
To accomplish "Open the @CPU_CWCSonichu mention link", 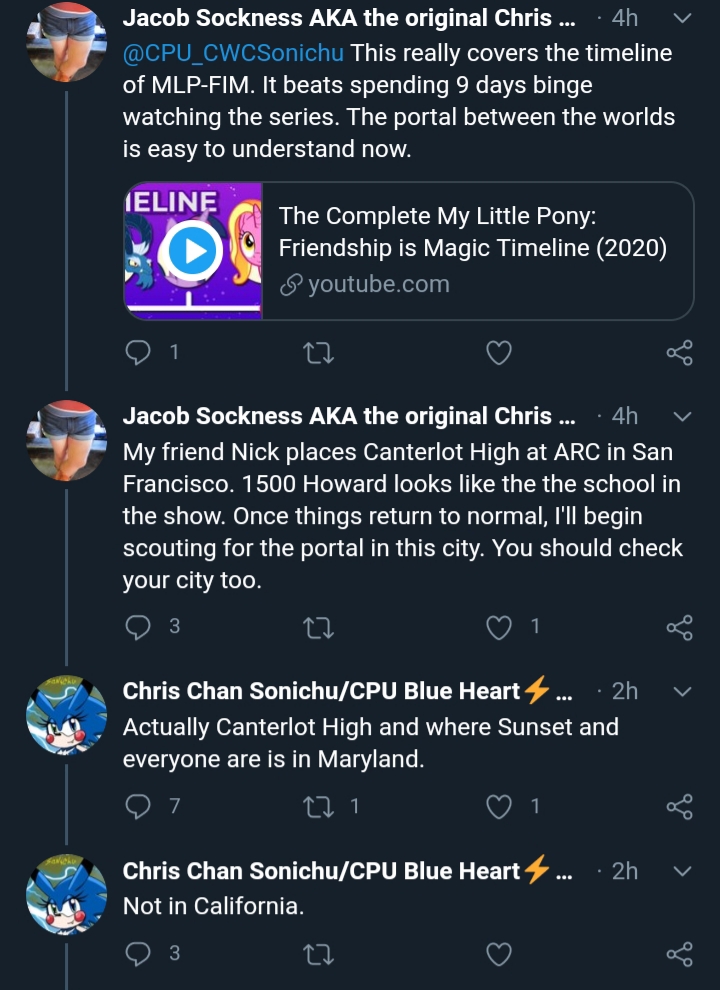I will (x=233, y=53).
